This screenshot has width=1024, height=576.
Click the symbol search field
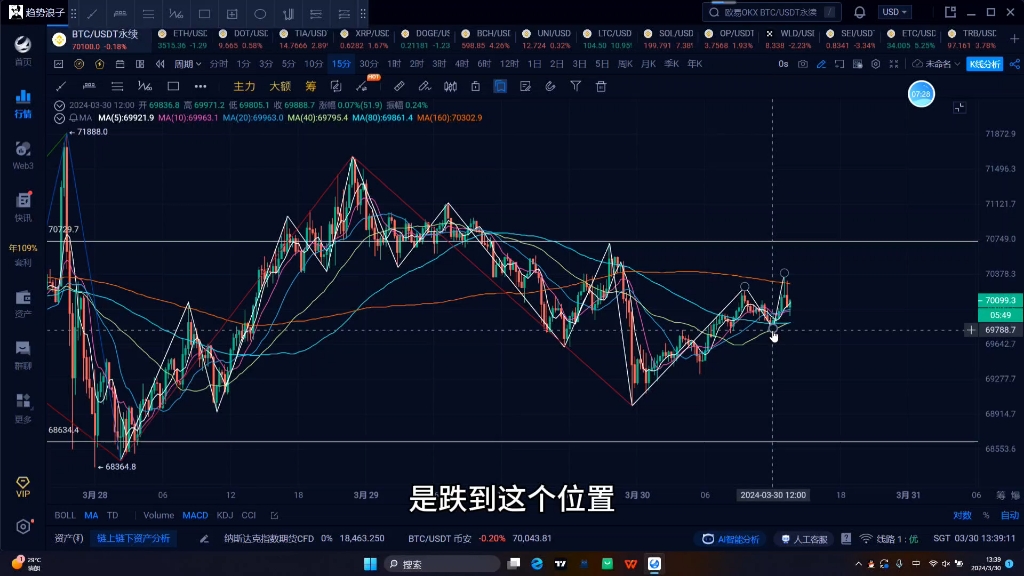(x=771, y=12)
